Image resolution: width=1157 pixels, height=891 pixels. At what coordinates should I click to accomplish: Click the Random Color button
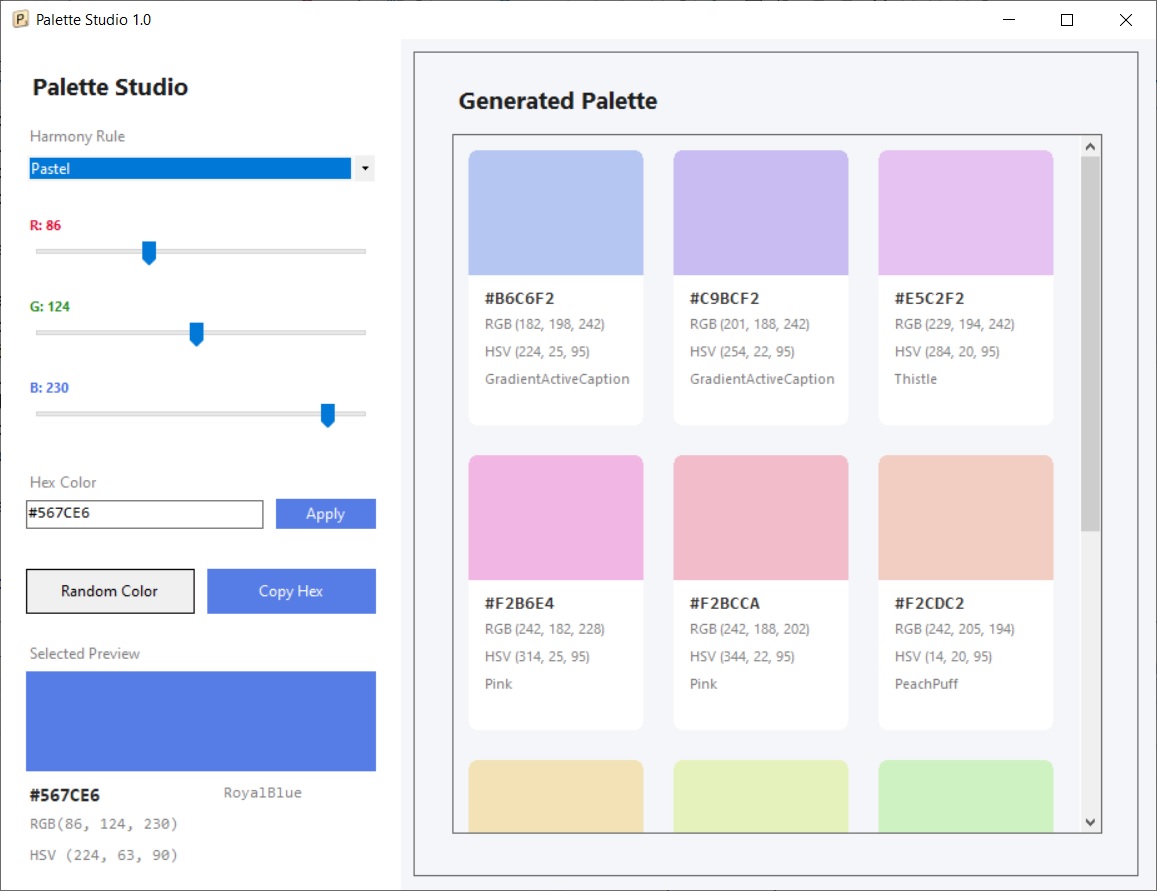(110, 591)
